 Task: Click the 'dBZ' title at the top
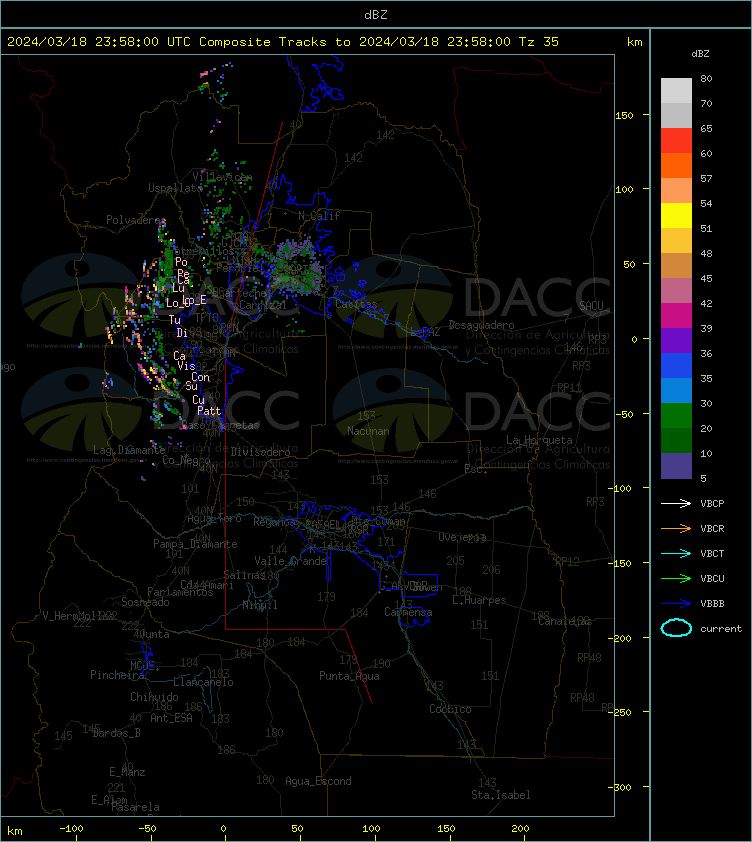tap(376, 14)
